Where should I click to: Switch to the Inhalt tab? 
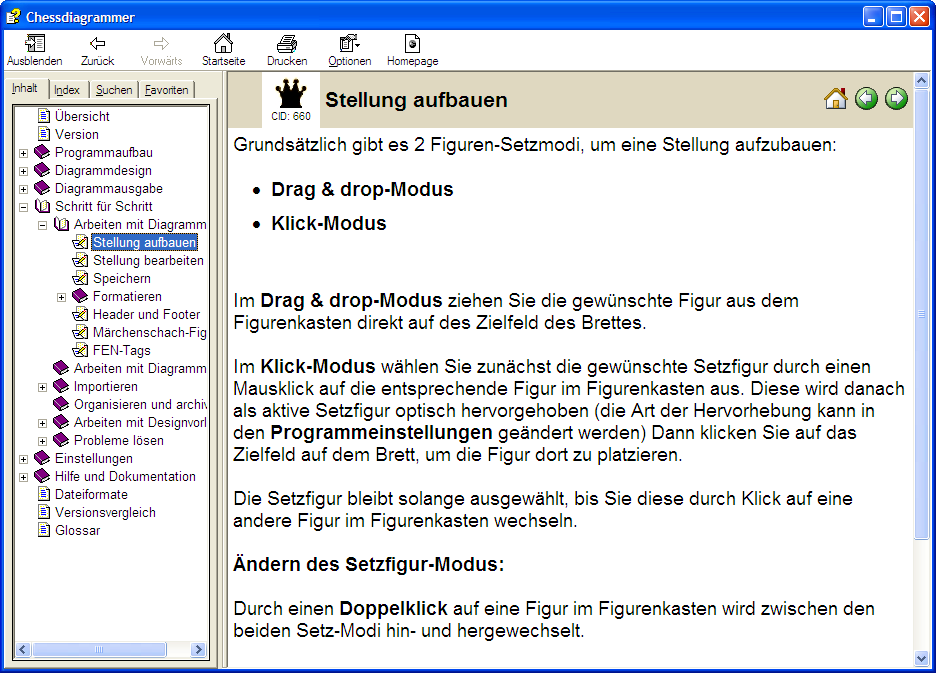click(x=25, y=88)
